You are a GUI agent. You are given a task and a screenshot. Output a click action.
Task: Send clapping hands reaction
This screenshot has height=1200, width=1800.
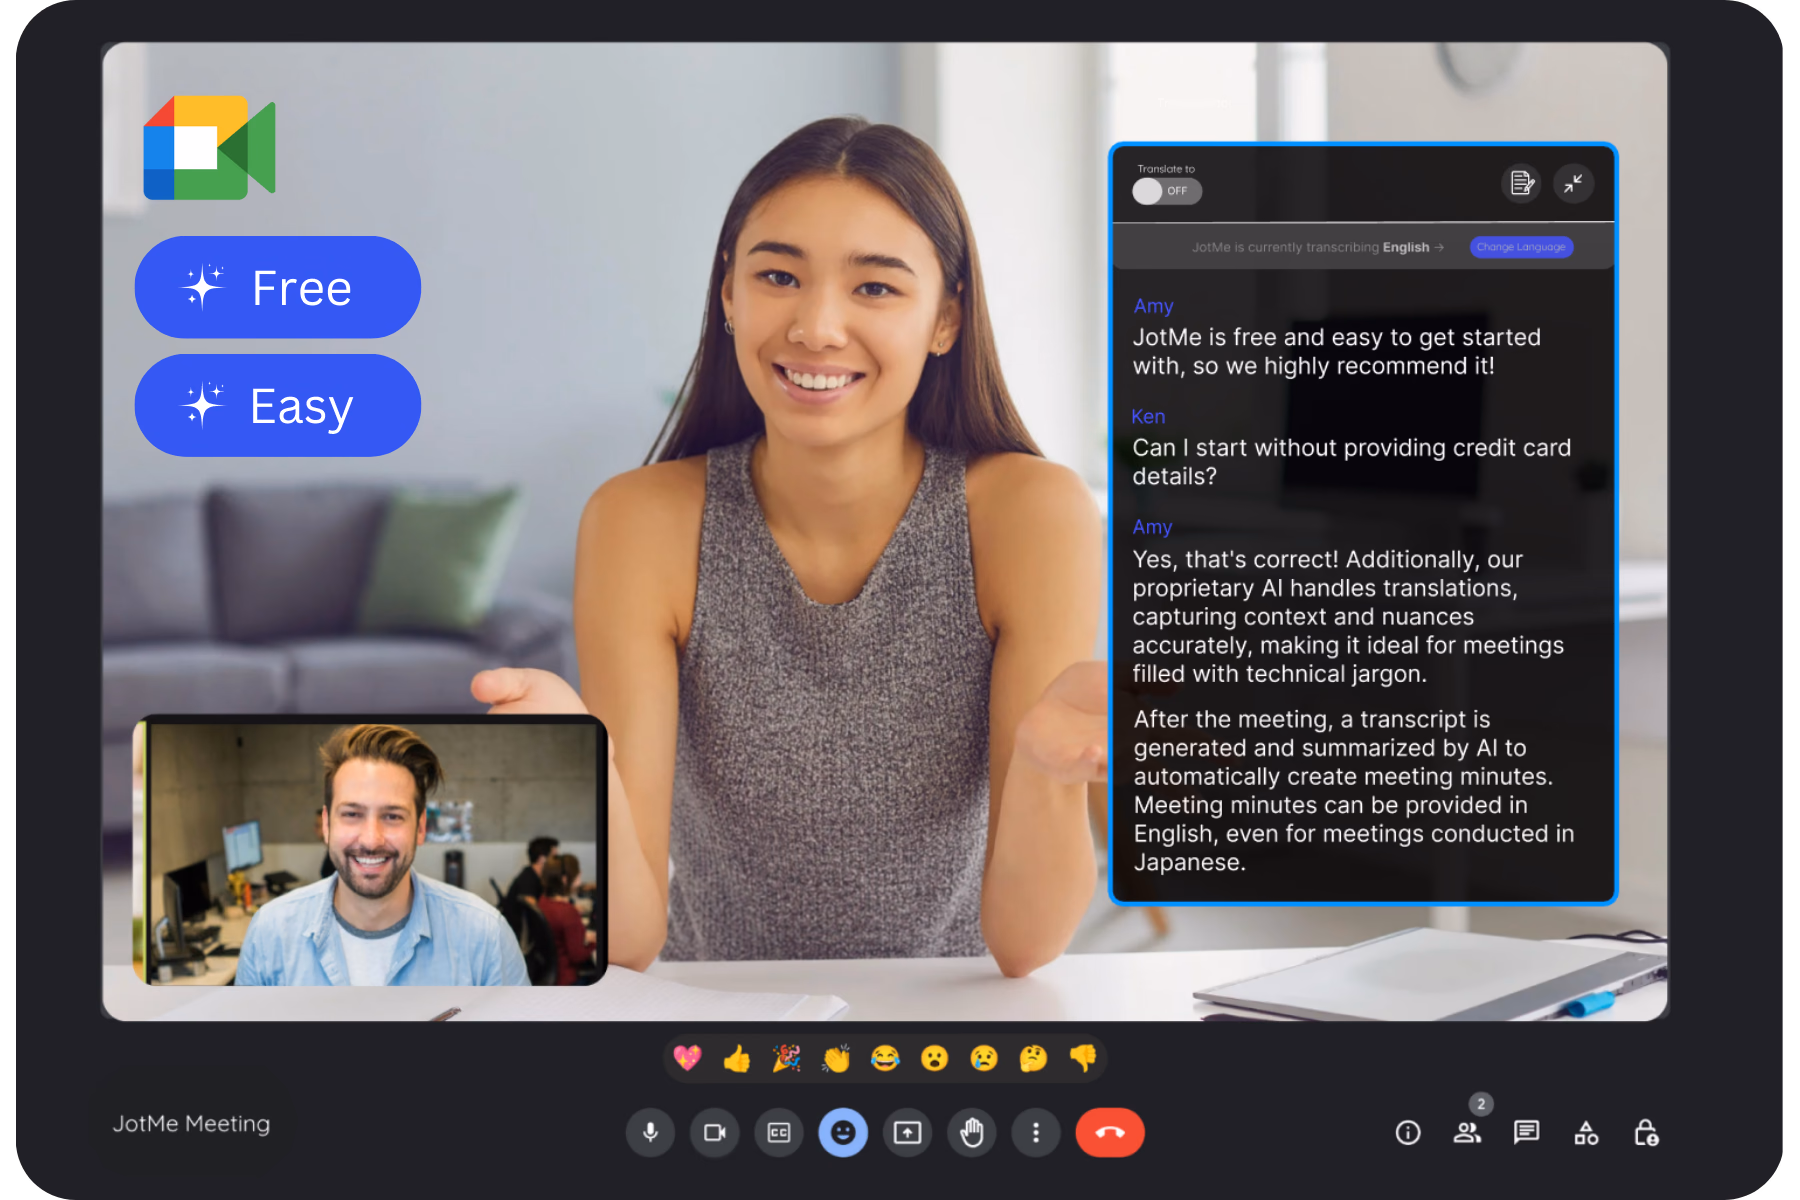[836, 1058]
